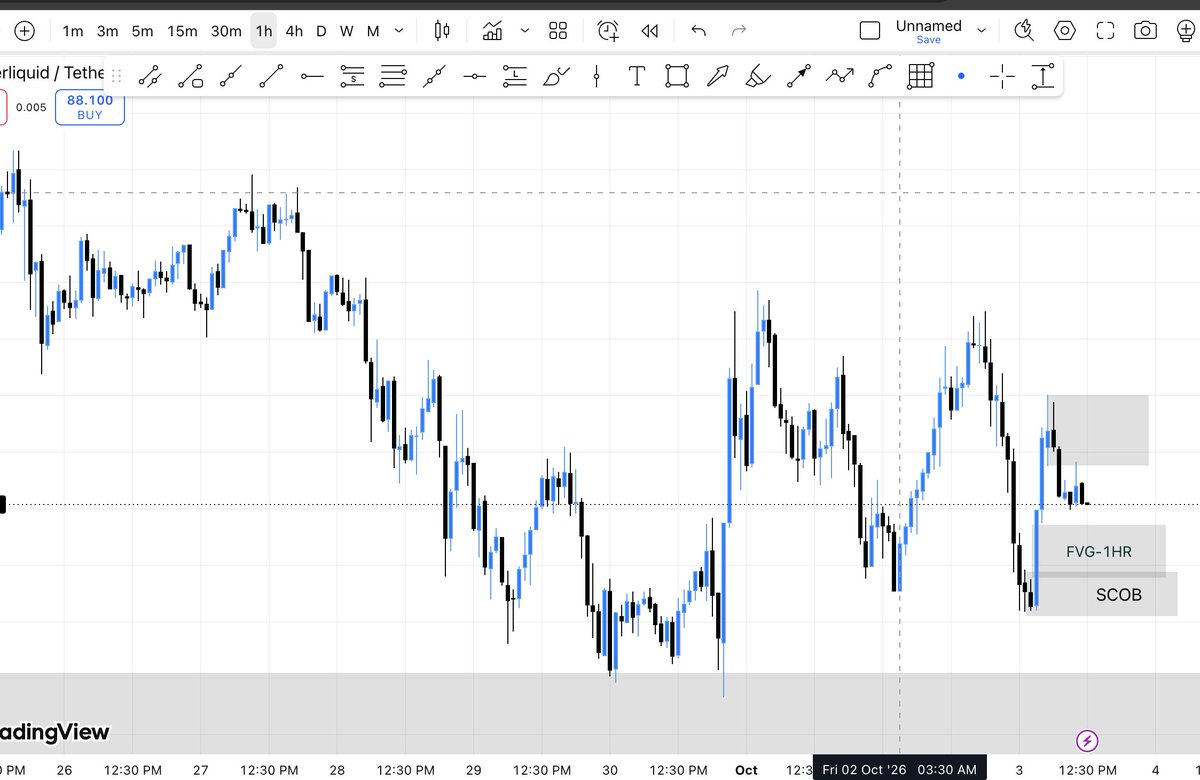Select the zigzag Path arrow tool
This screenshot has width=1200, height=780.
(x=839, y=76)
